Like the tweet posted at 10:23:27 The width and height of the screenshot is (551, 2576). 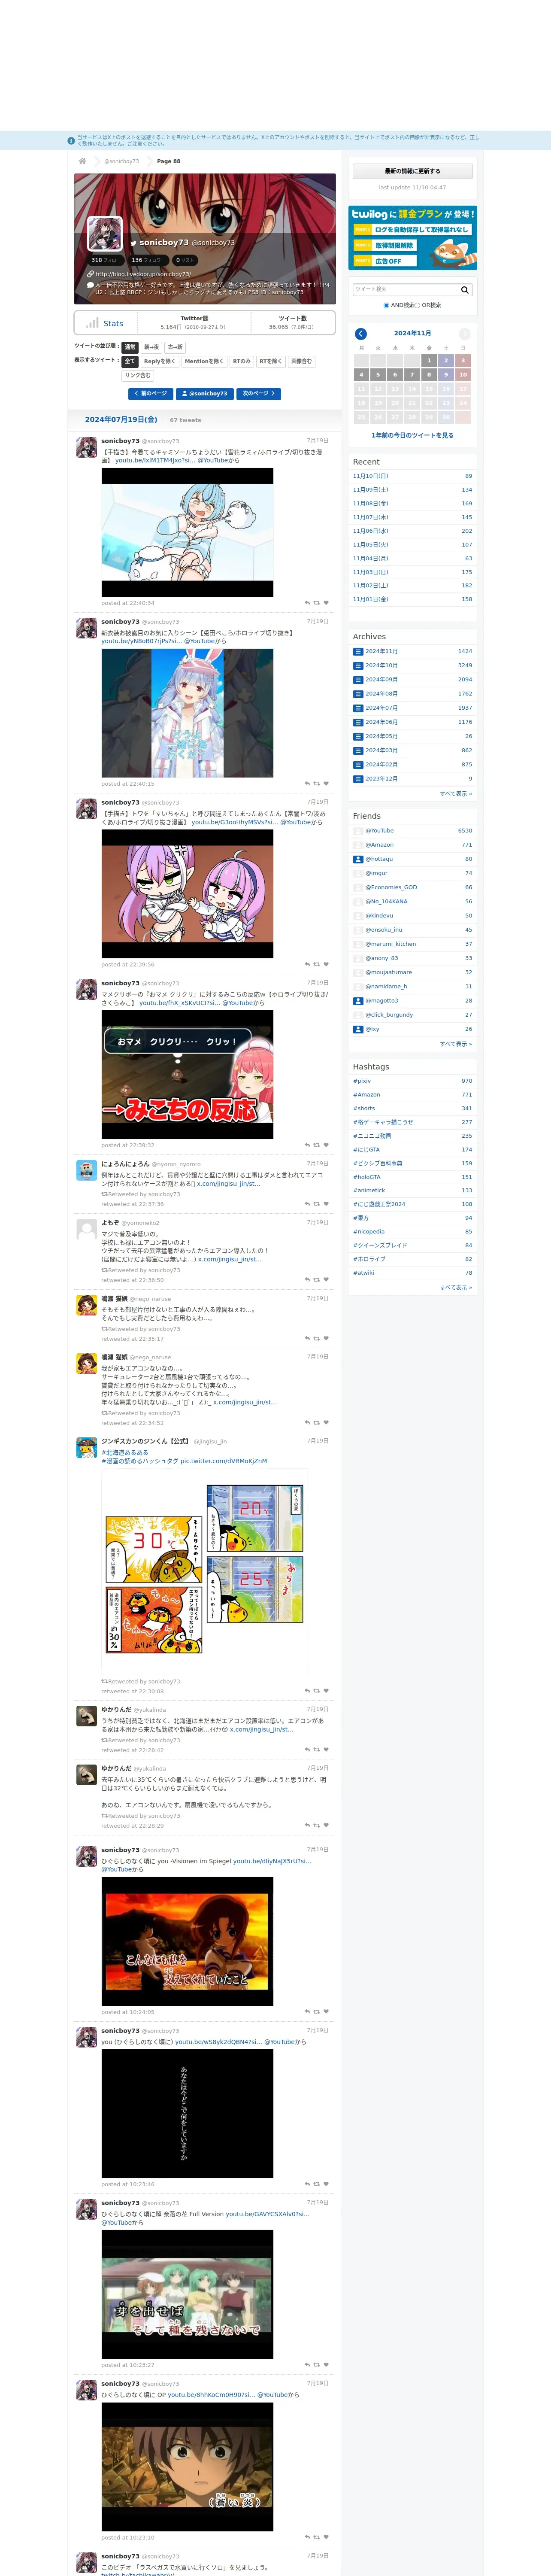click(x=326, y=2365)
